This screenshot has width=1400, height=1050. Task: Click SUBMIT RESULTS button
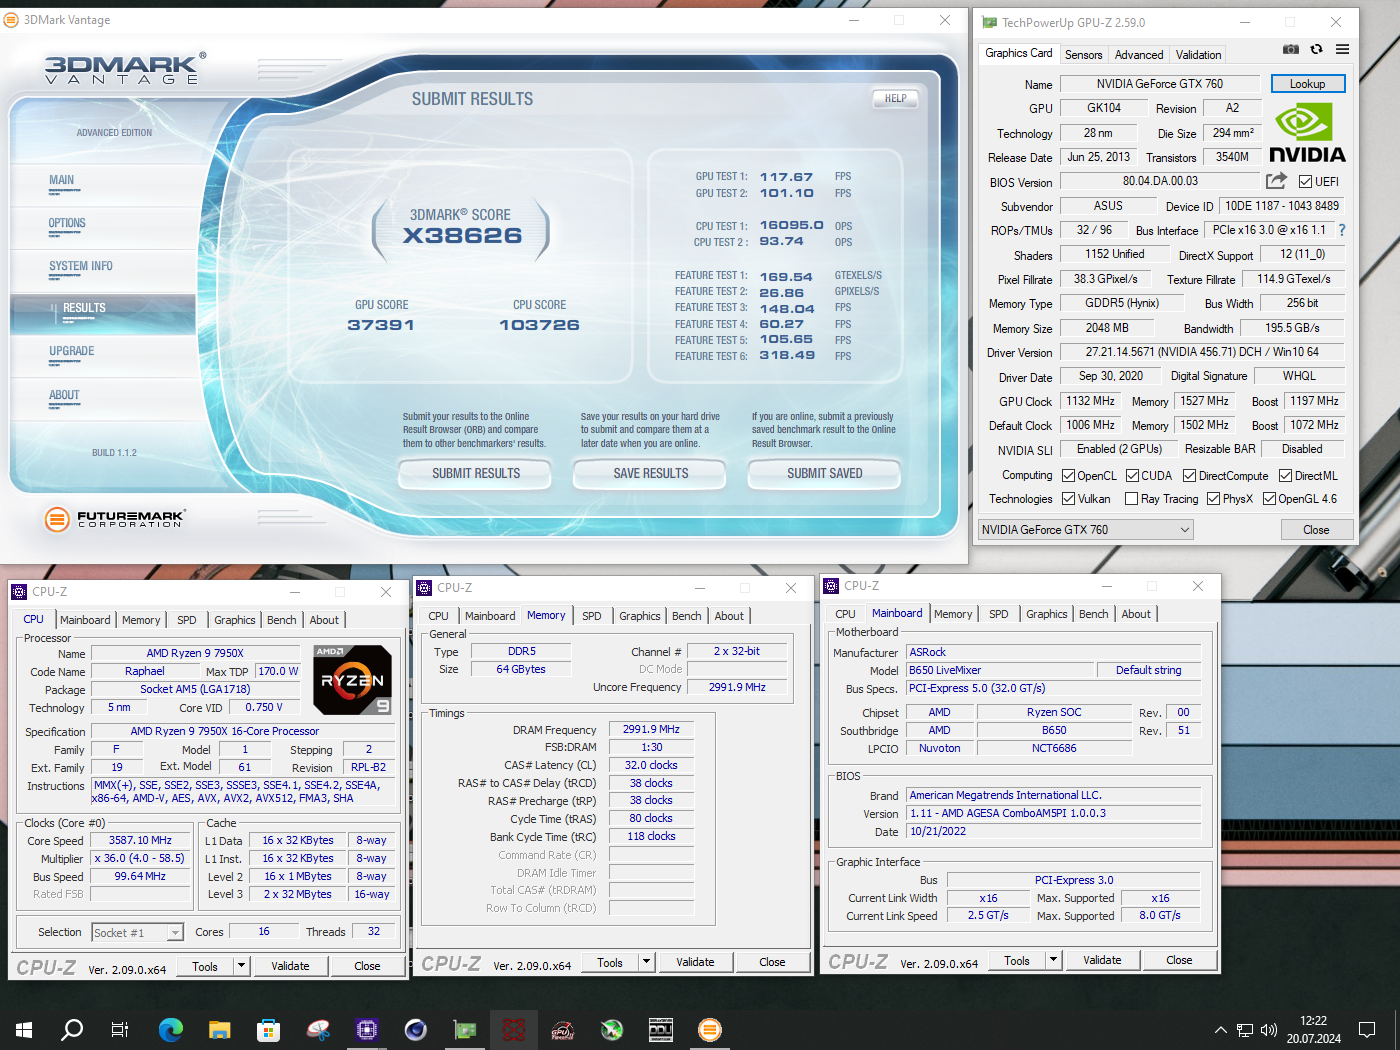click(476, 473)
